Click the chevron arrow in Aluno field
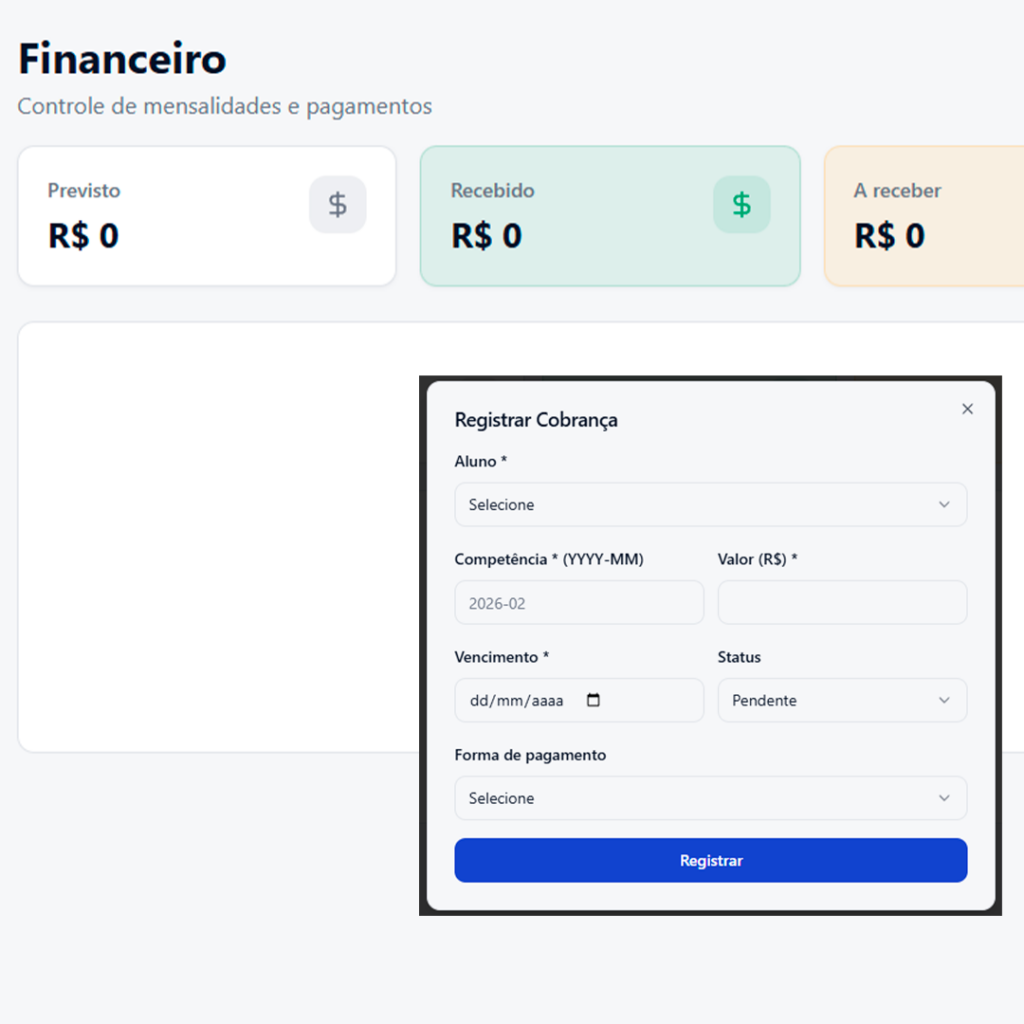 [944, 505]
